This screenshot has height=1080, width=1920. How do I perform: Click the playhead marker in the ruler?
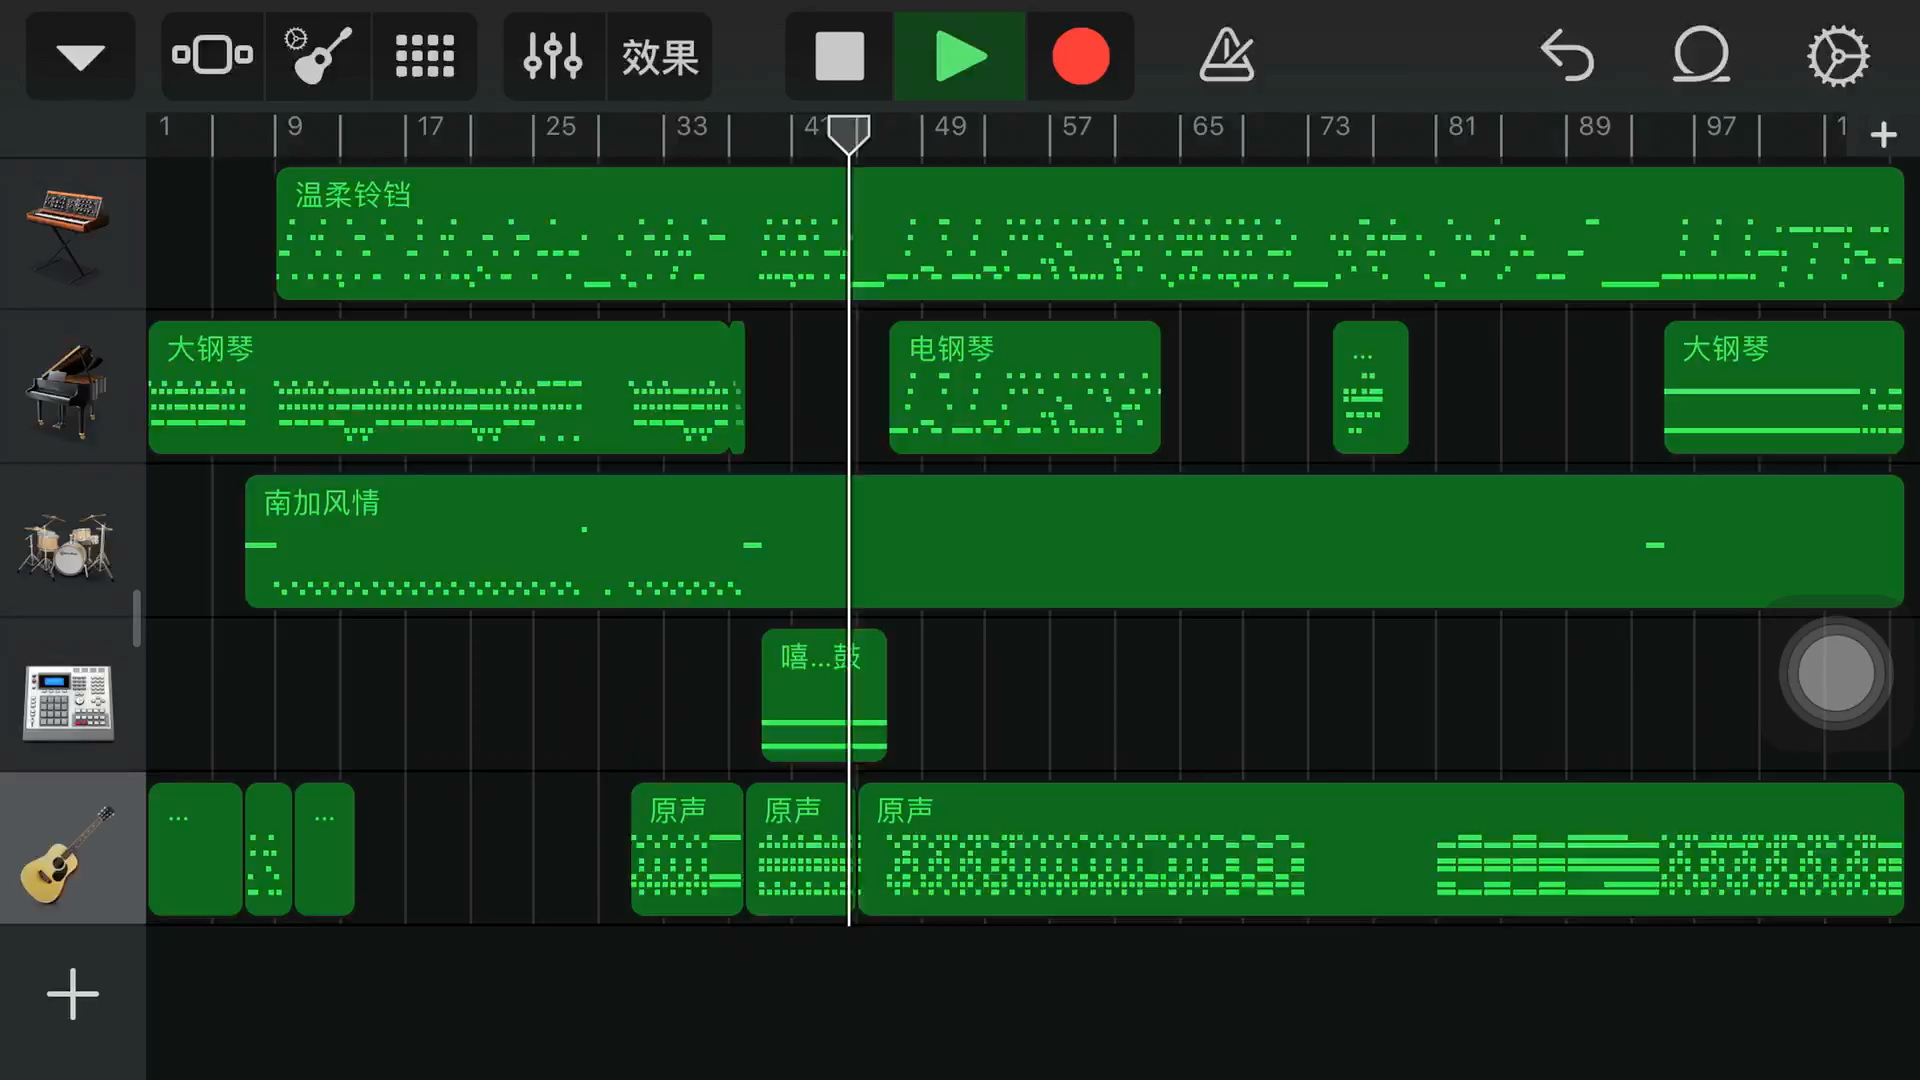tap(849, 134)
